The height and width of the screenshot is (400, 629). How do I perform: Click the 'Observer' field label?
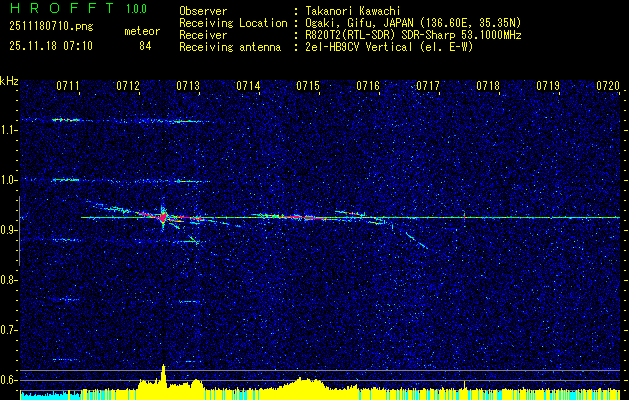[x=203, y=11]
